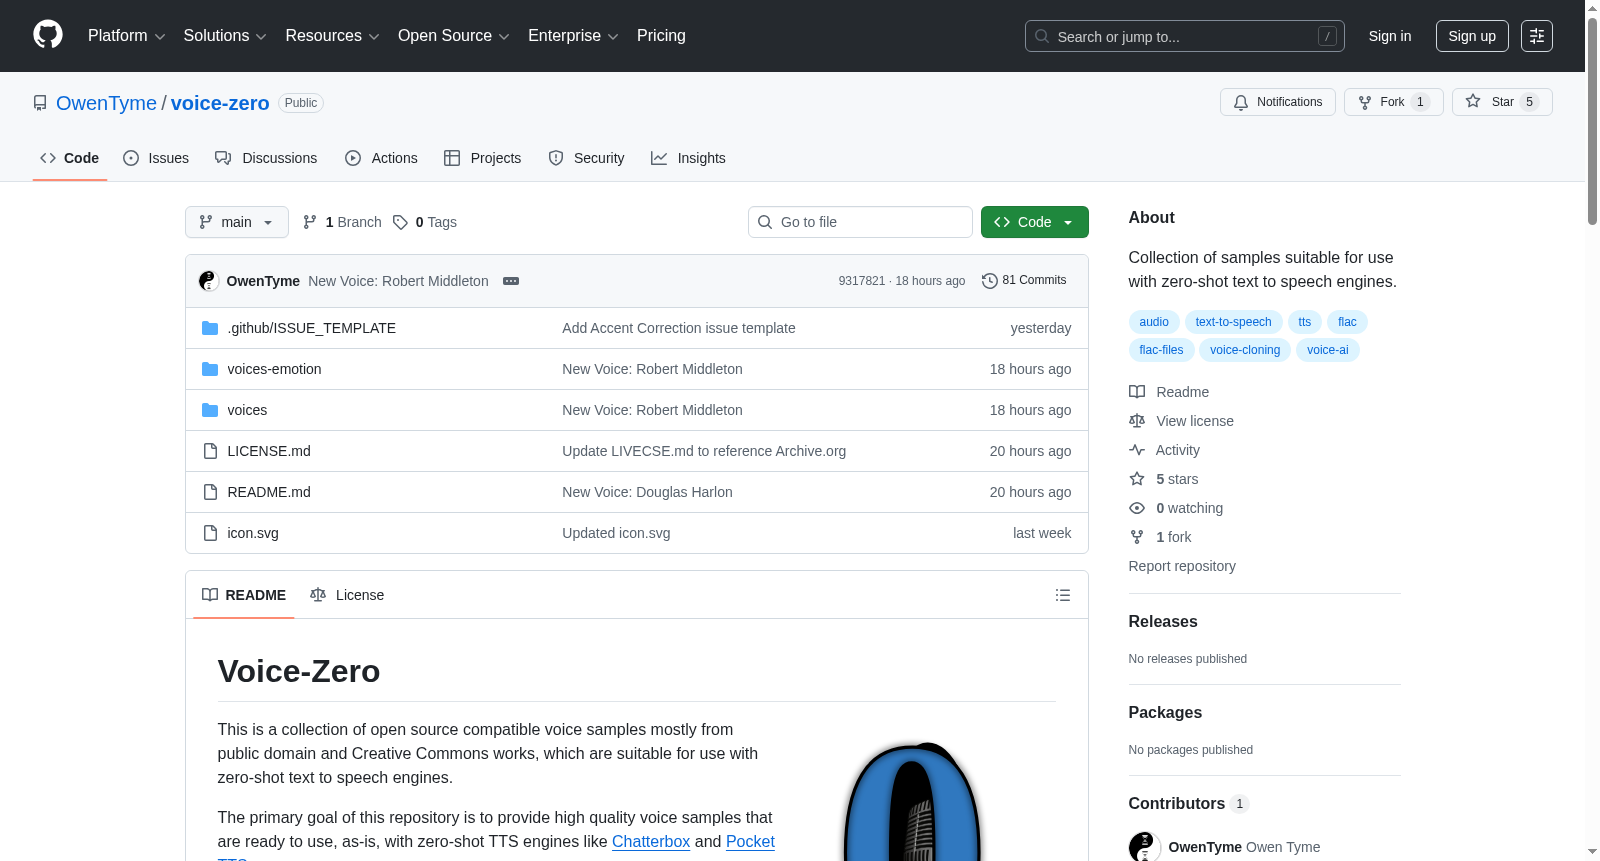Expand the Platform menu

(126, 36)
